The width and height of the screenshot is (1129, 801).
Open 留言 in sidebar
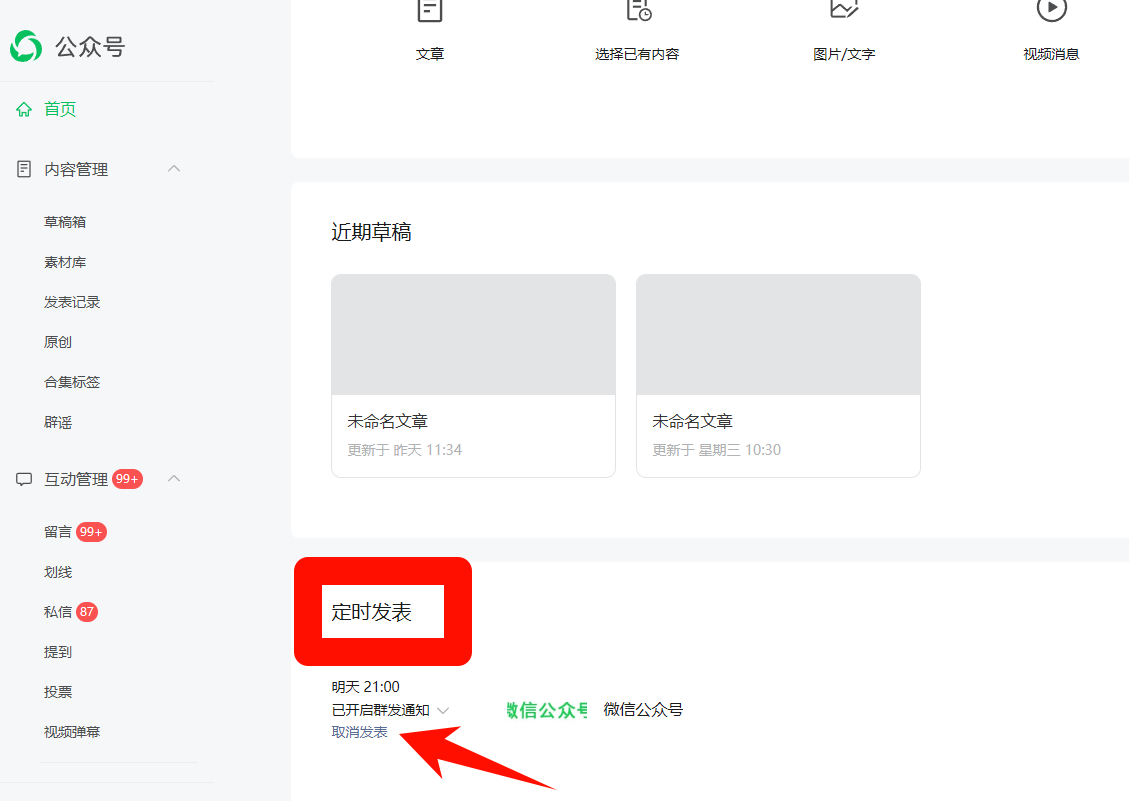[58, 532]
